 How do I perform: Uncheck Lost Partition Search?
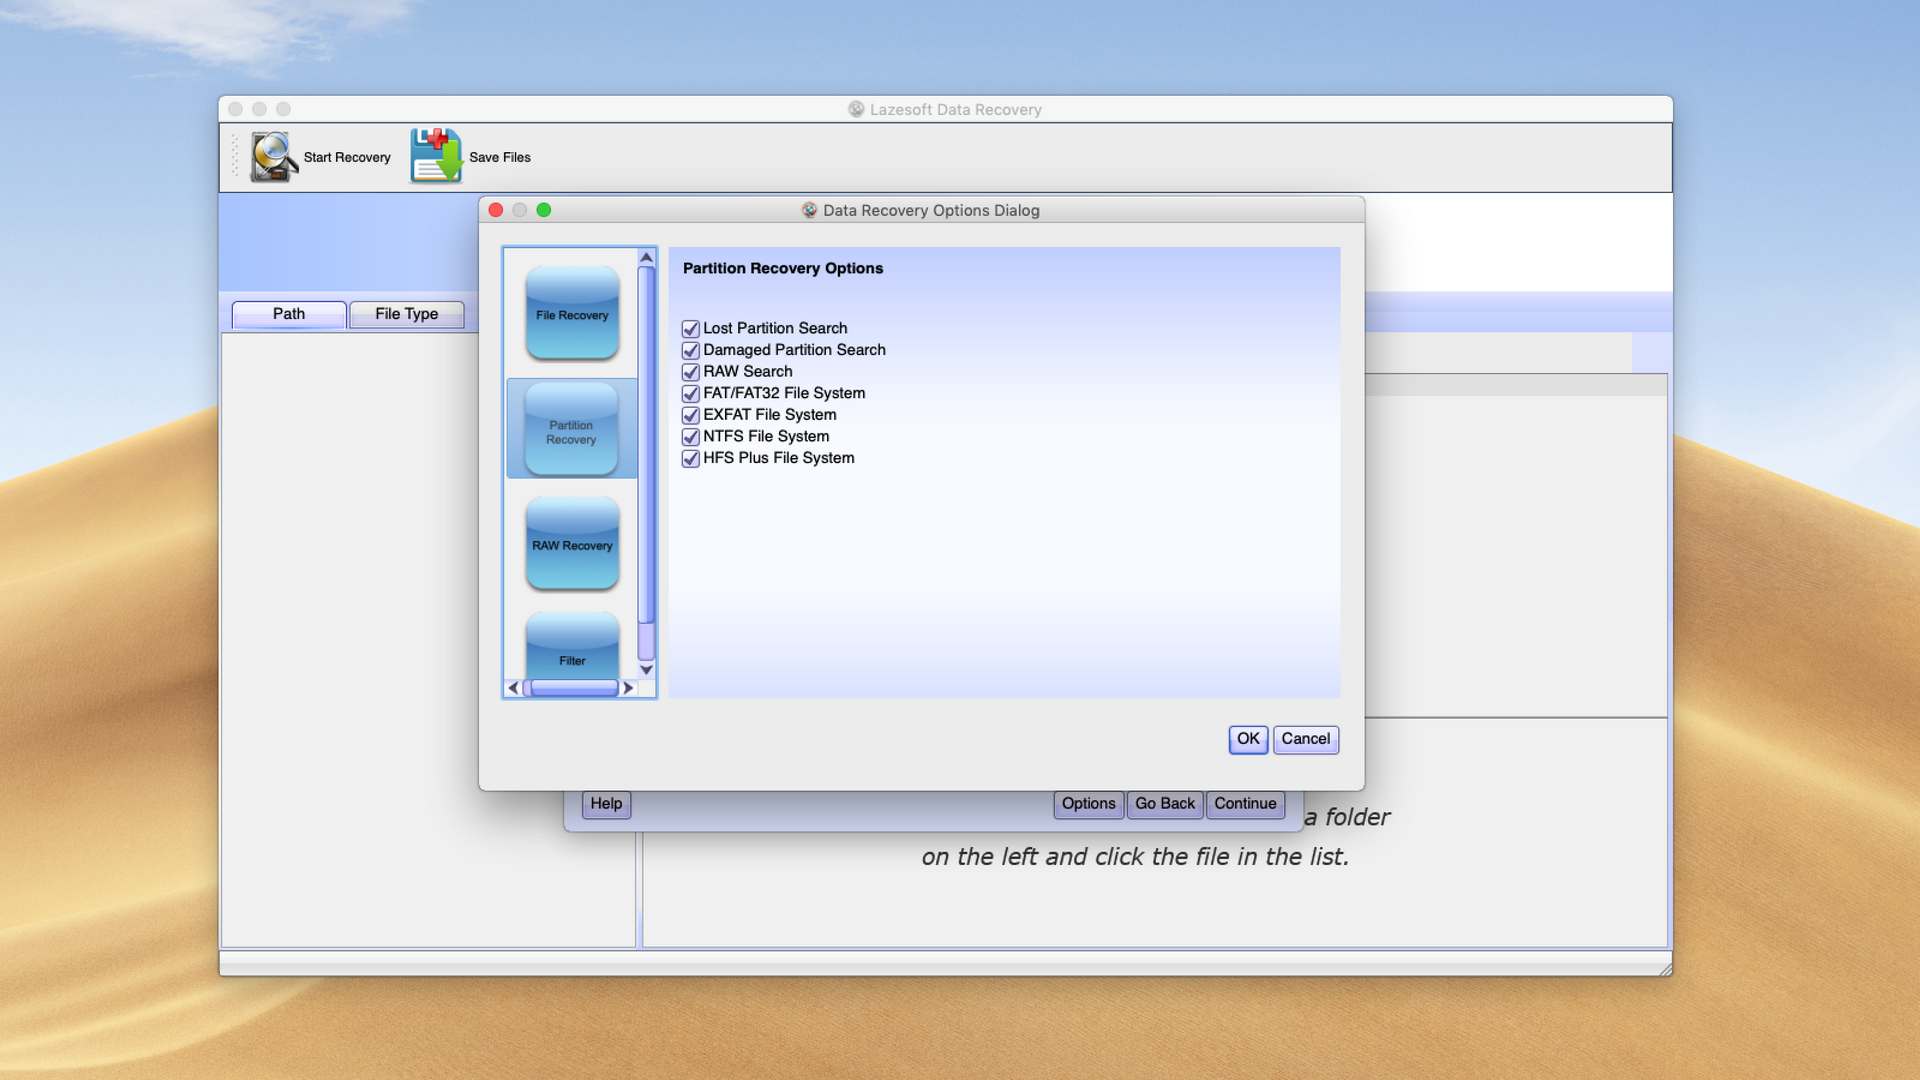[690, 329]
